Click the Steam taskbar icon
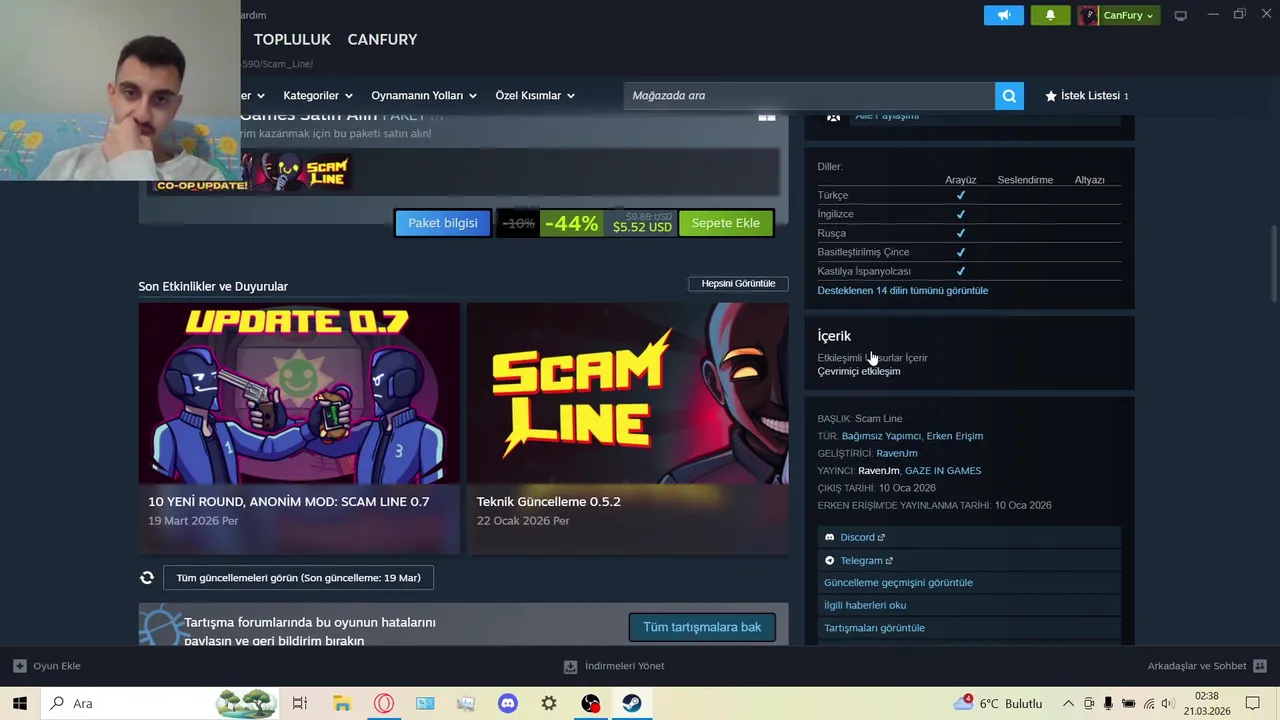The width and height of the screenshot is (1280, 720). click(x=632, y=703)
